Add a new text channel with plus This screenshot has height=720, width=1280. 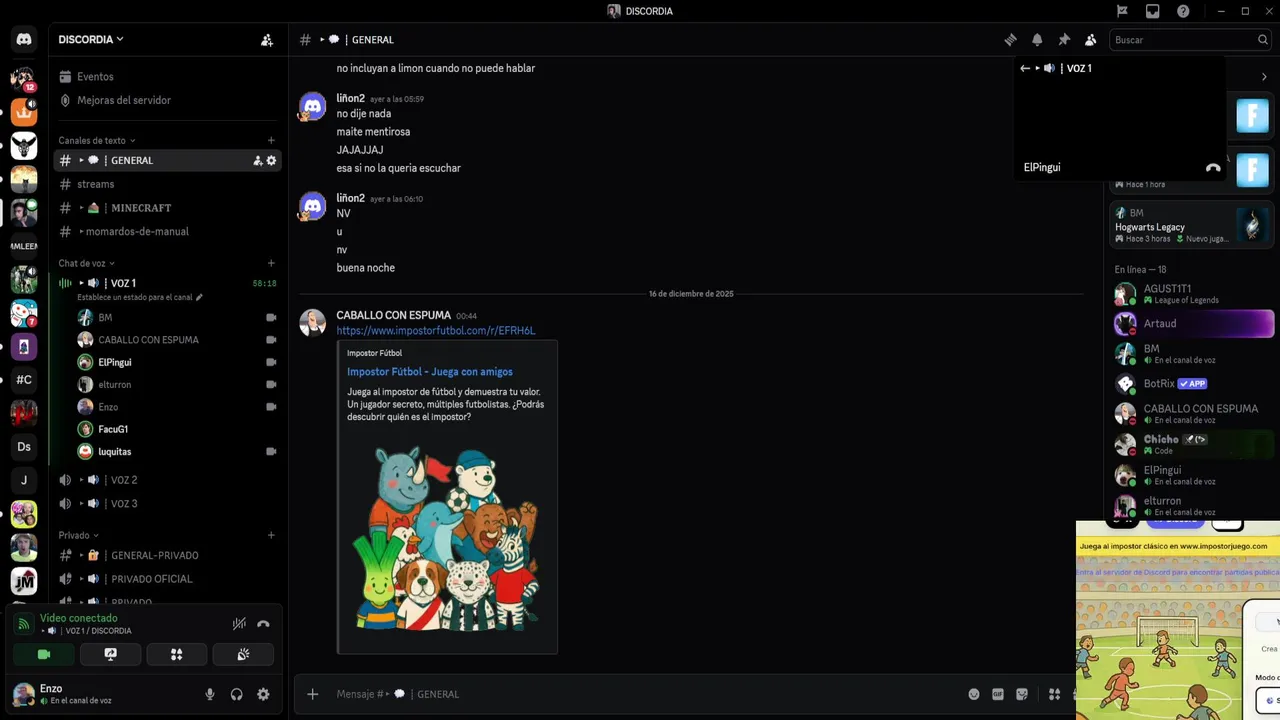coord(271,140)
